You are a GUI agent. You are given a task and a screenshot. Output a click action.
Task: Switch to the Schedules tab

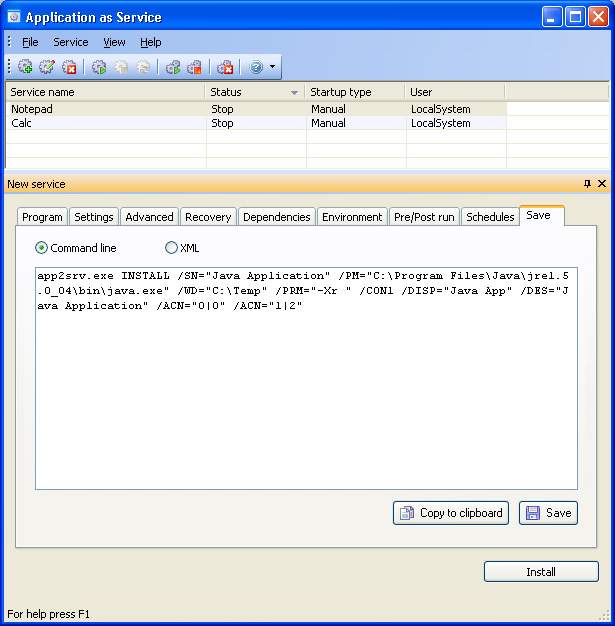click(490, 217)
